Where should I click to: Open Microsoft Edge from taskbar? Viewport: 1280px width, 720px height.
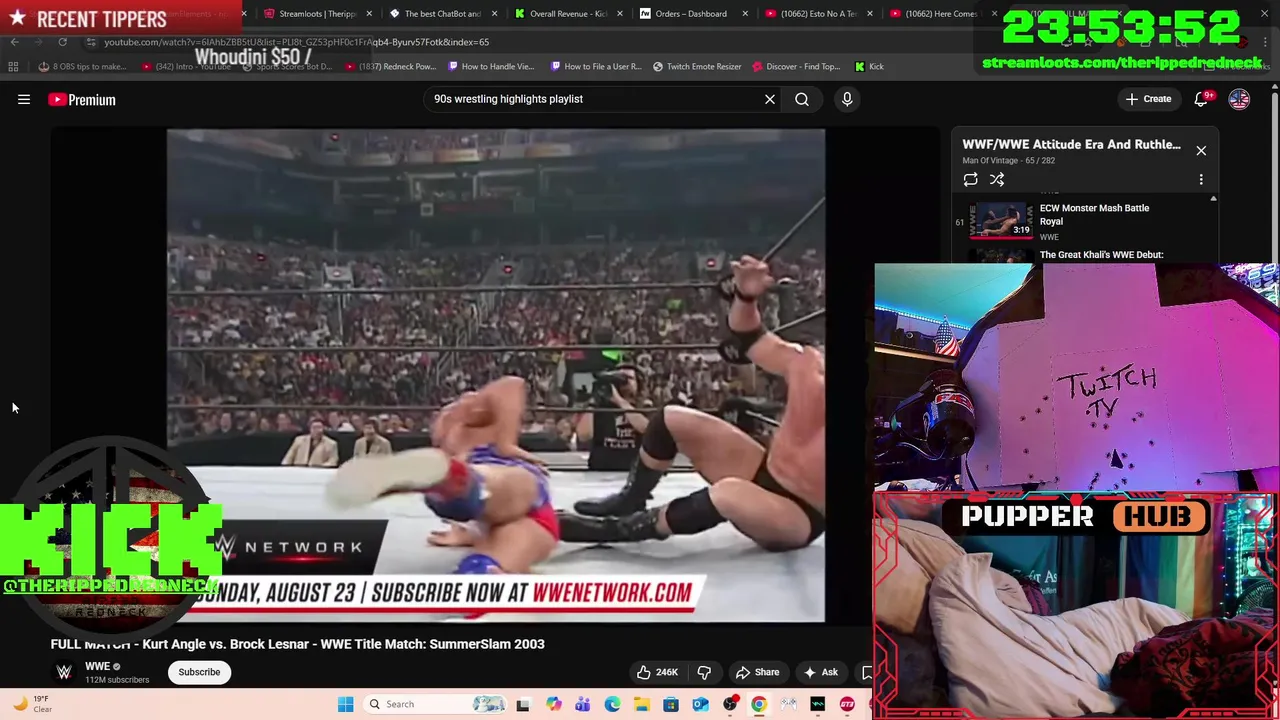[x=612, y=704]
